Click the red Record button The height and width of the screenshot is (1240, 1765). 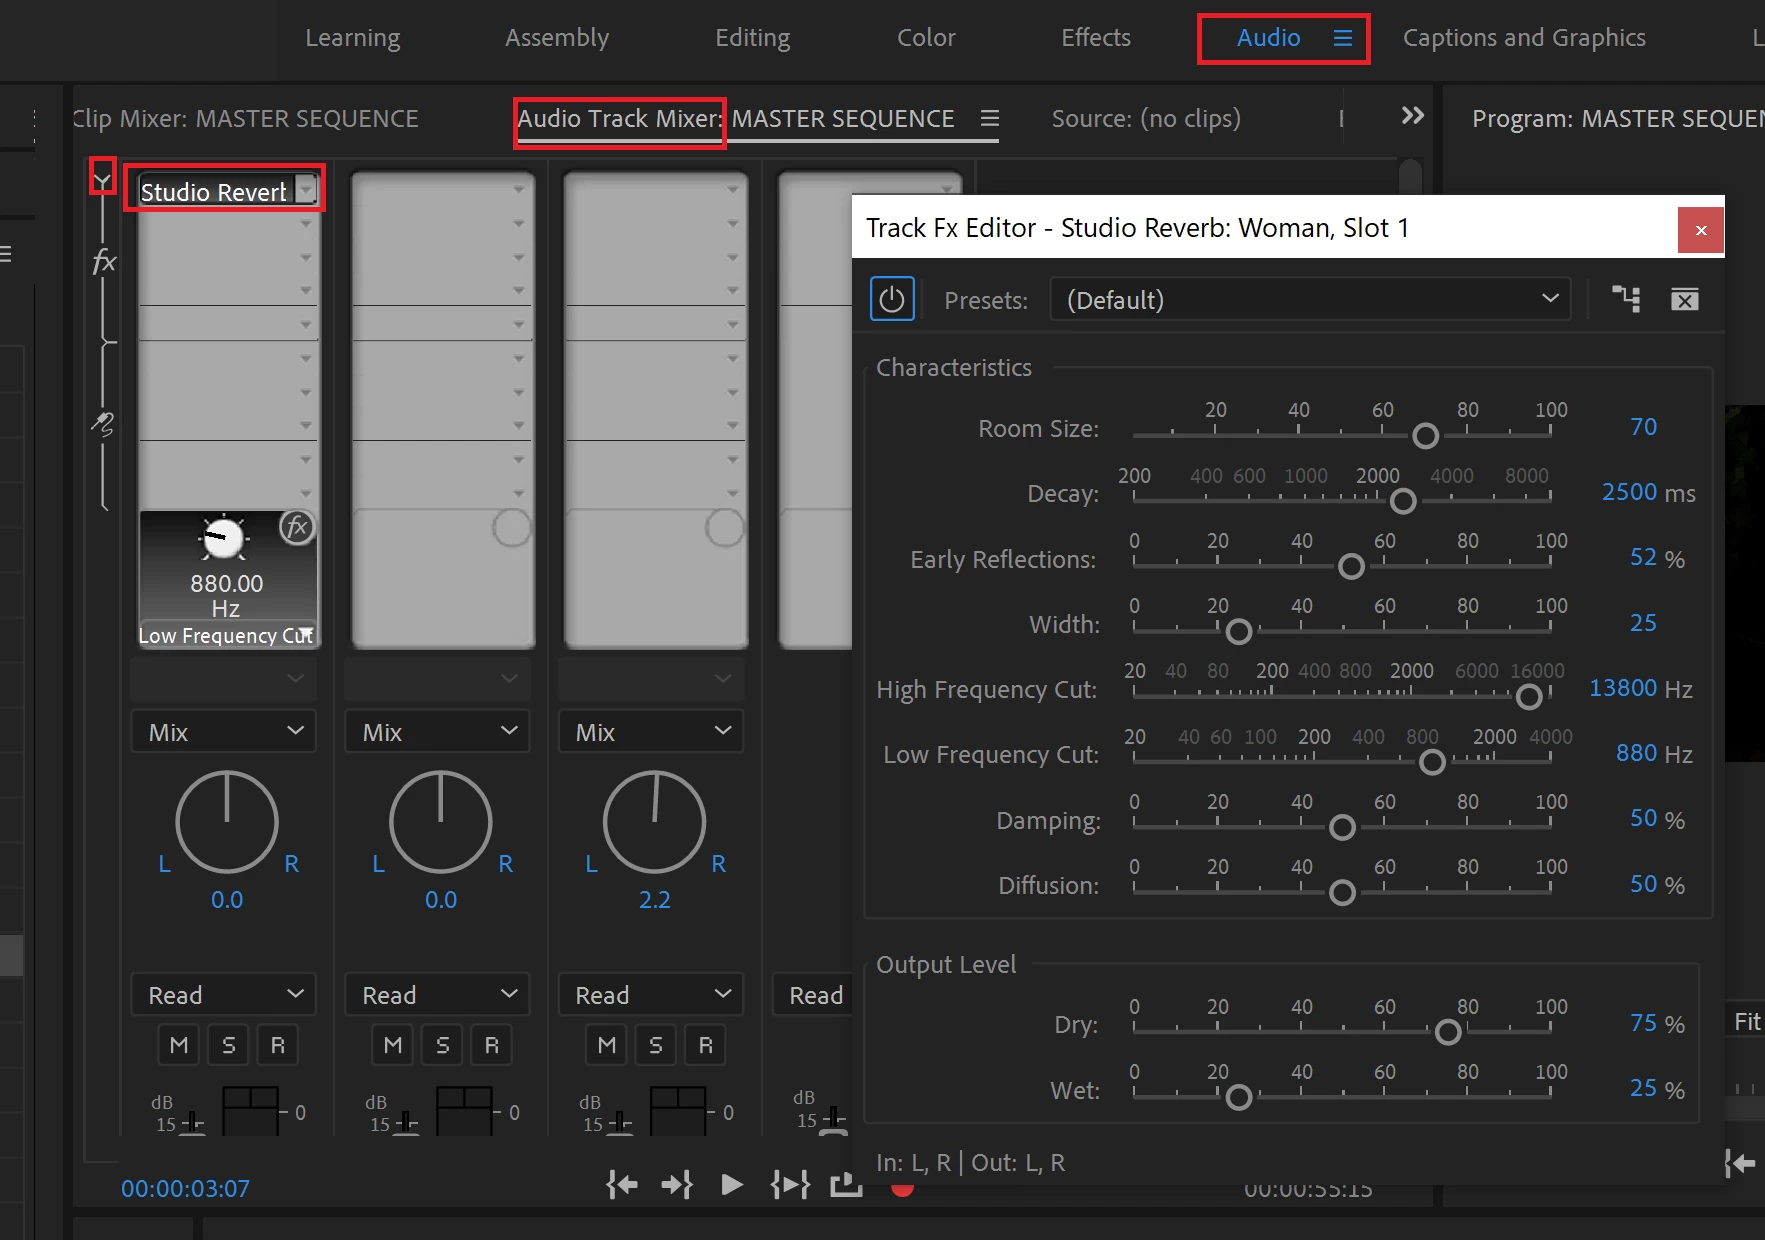point(902,1188)
